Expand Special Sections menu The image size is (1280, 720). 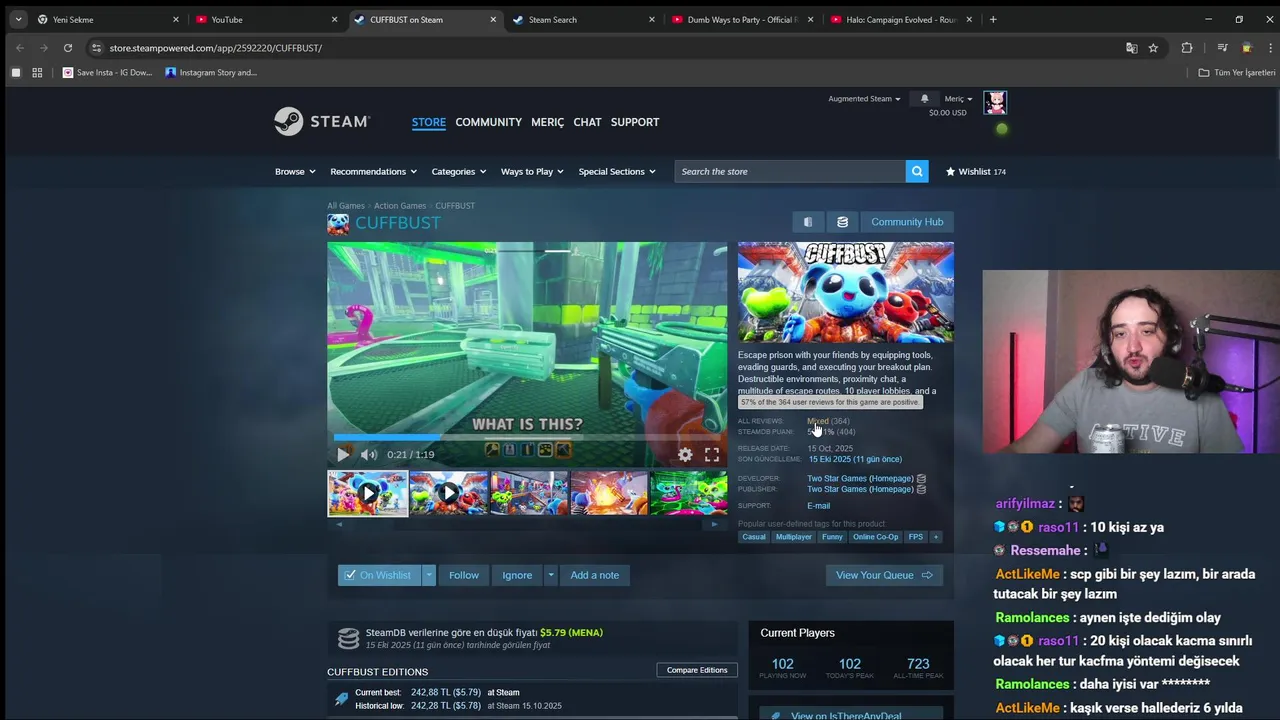pyautogui.click(x=617, y=171)
